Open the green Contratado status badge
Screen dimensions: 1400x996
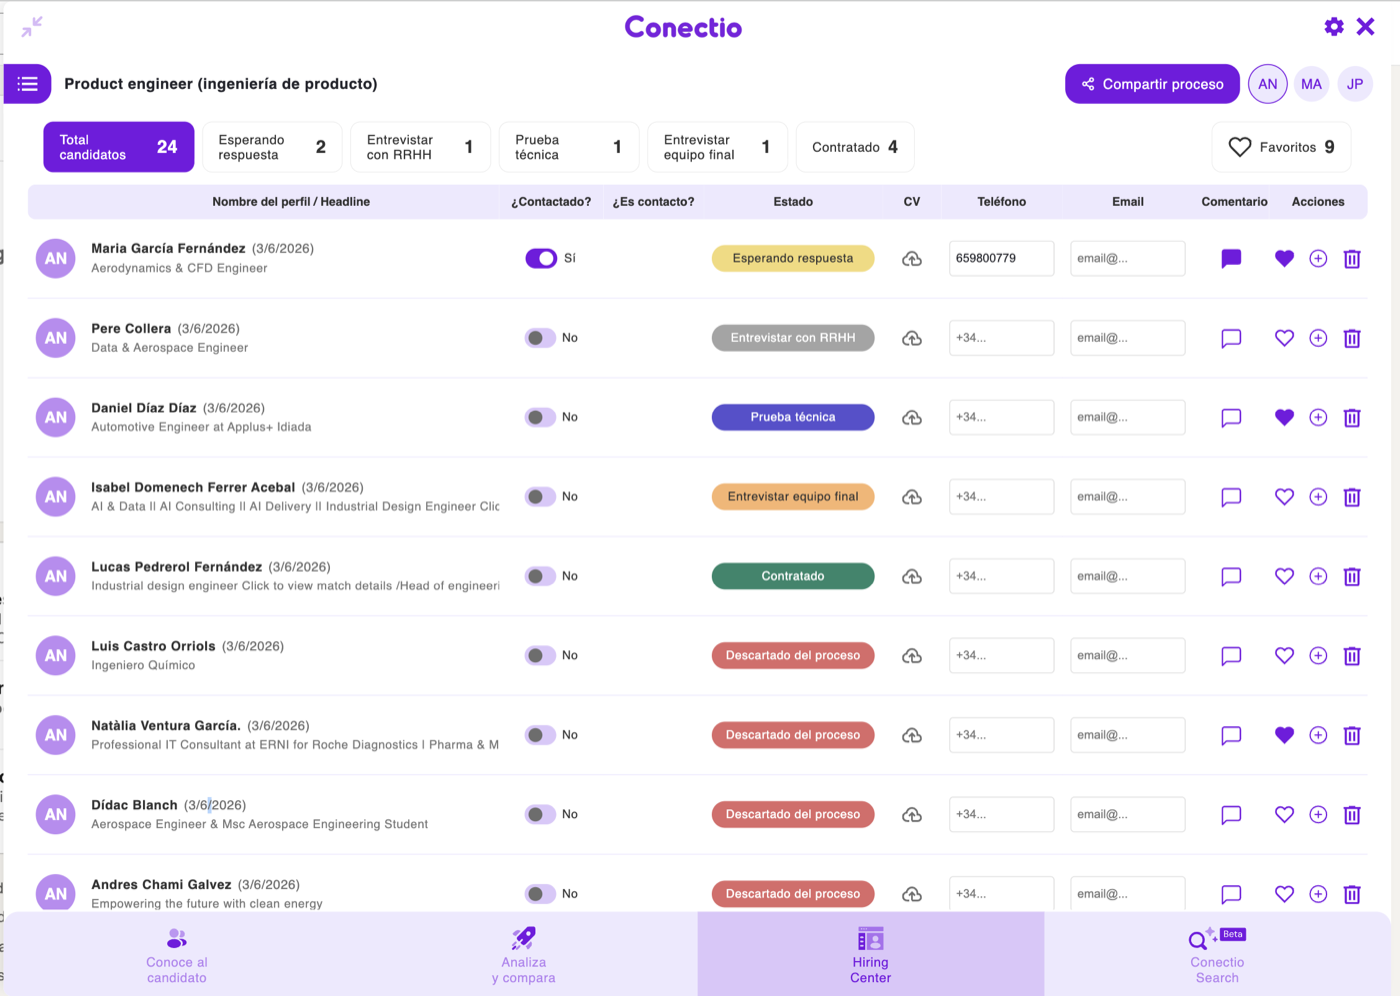click(x=793, y=576)
